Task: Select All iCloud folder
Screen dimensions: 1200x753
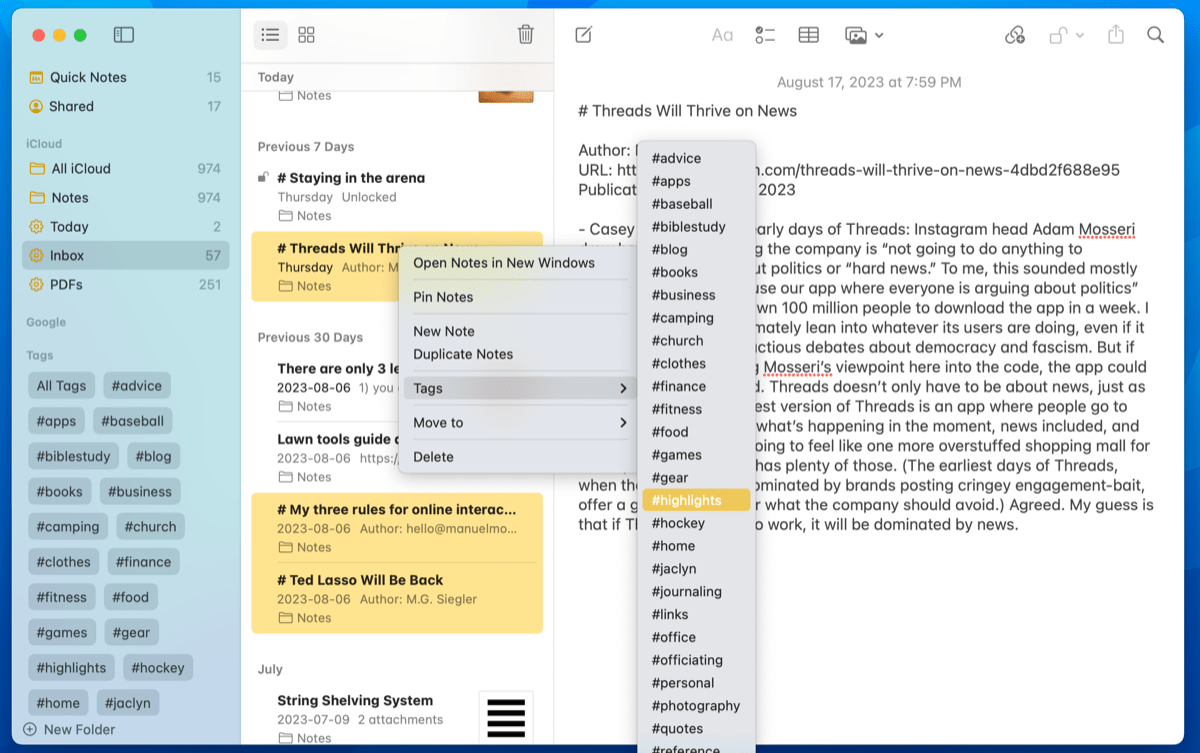Action: [125, 168]
